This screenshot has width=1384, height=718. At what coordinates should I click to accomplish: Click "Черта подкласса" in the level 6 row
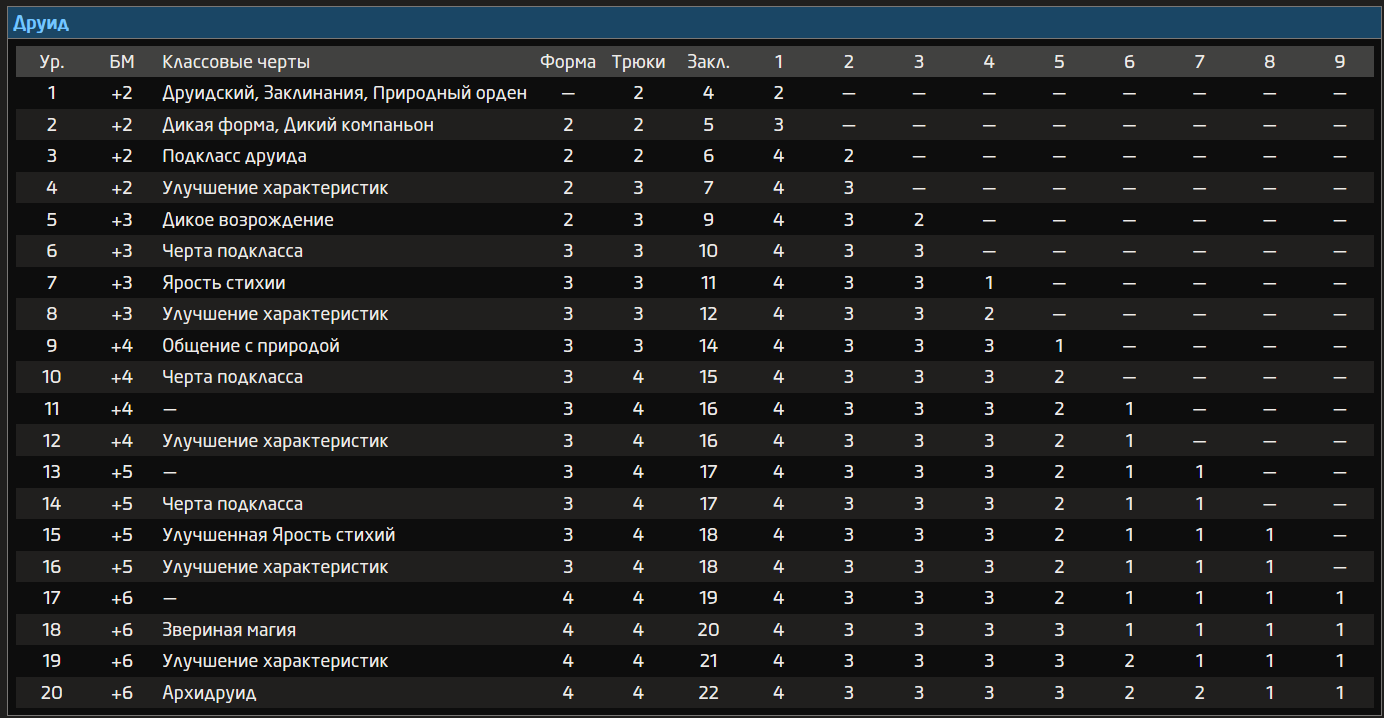[232, 251]
